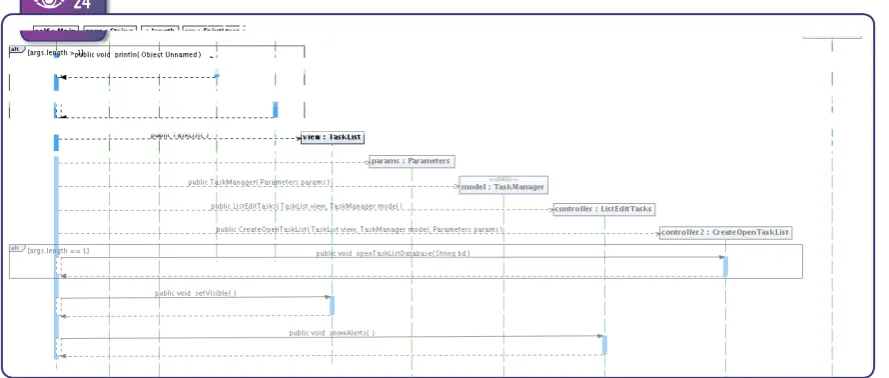
Task: Click the 'public void setVisible( )' message label
Action: pyautogui.click(x=196, y=293)
